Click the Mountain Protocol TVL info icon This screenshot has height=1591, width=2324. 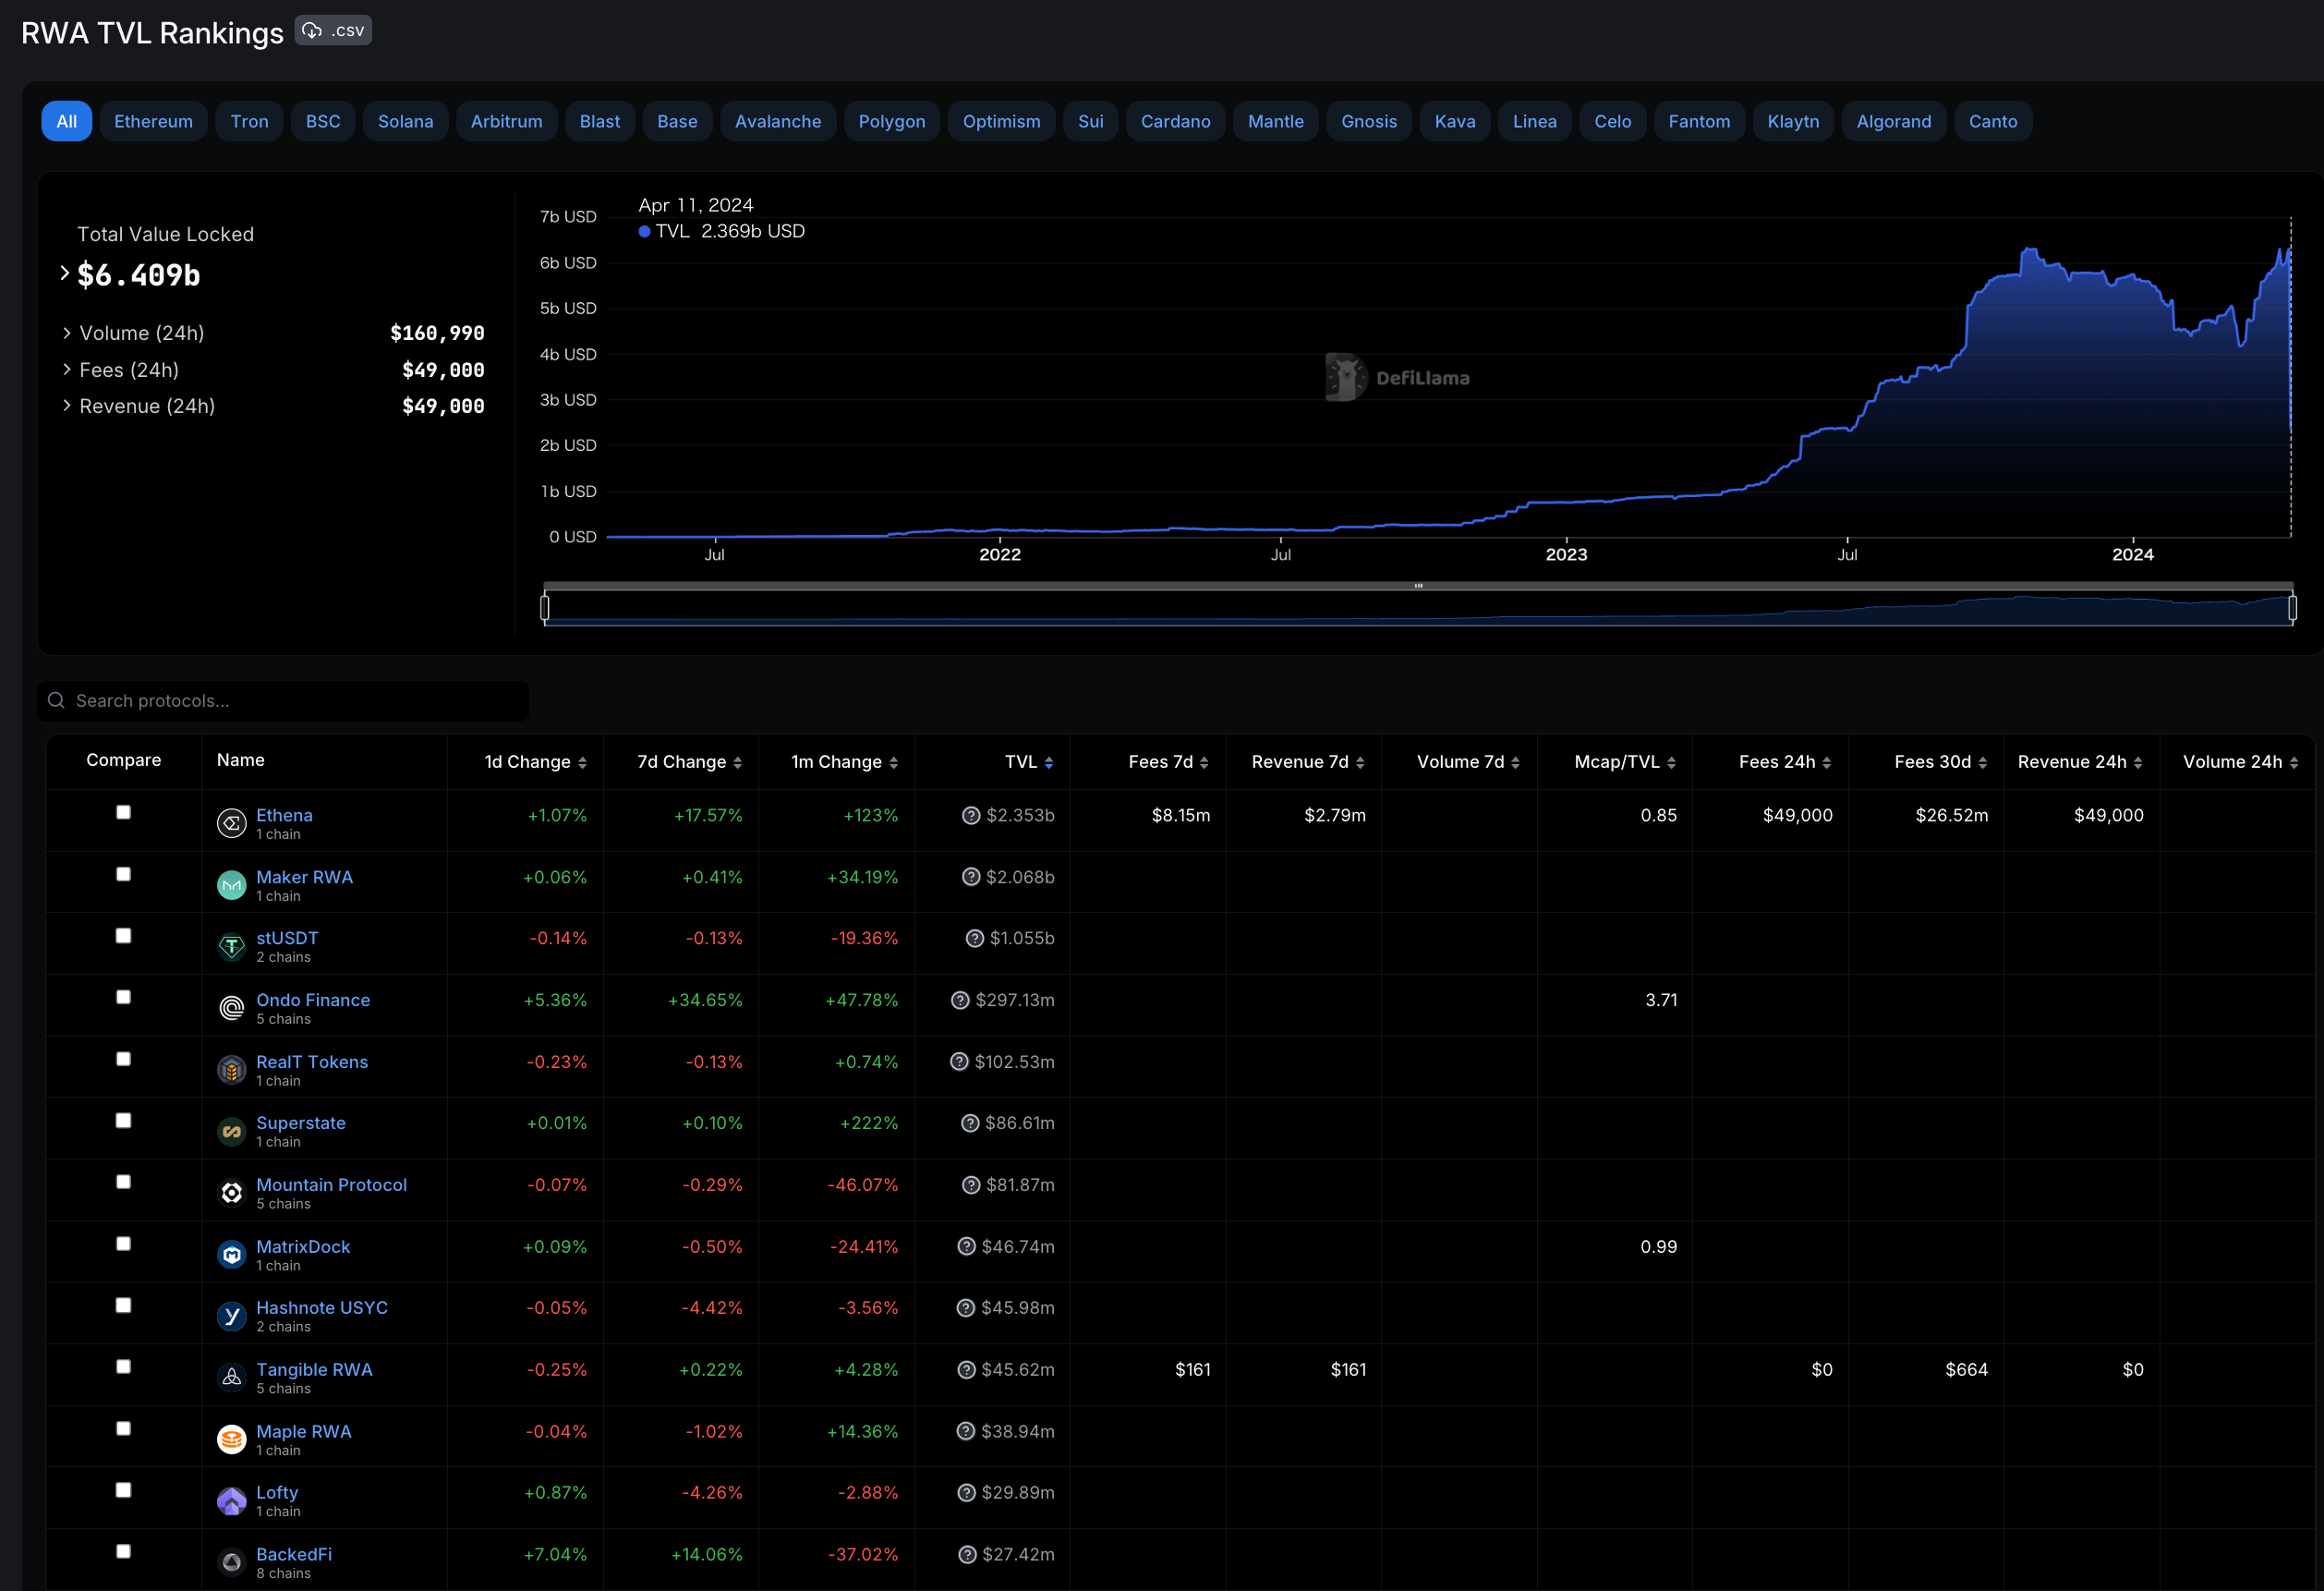(x=971, y=1185)
